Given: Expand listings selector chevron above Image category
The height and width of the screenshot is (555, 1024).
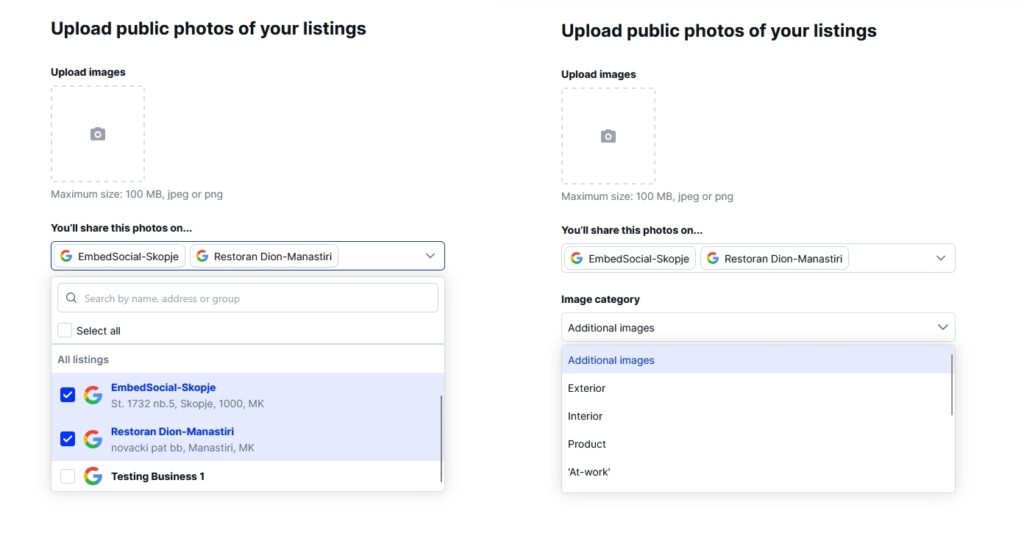Looking at the screenshot, I should point(940,258).
